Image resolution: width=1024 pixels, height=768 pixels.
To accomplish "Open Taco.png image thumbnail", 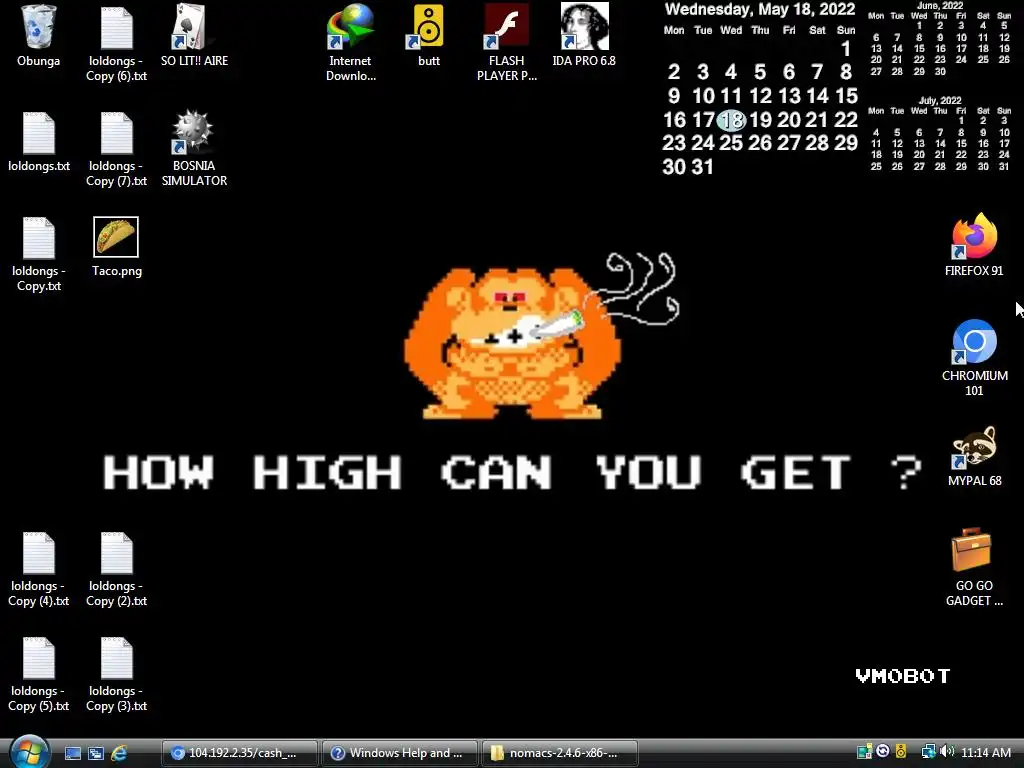I will tap(116, 247).
